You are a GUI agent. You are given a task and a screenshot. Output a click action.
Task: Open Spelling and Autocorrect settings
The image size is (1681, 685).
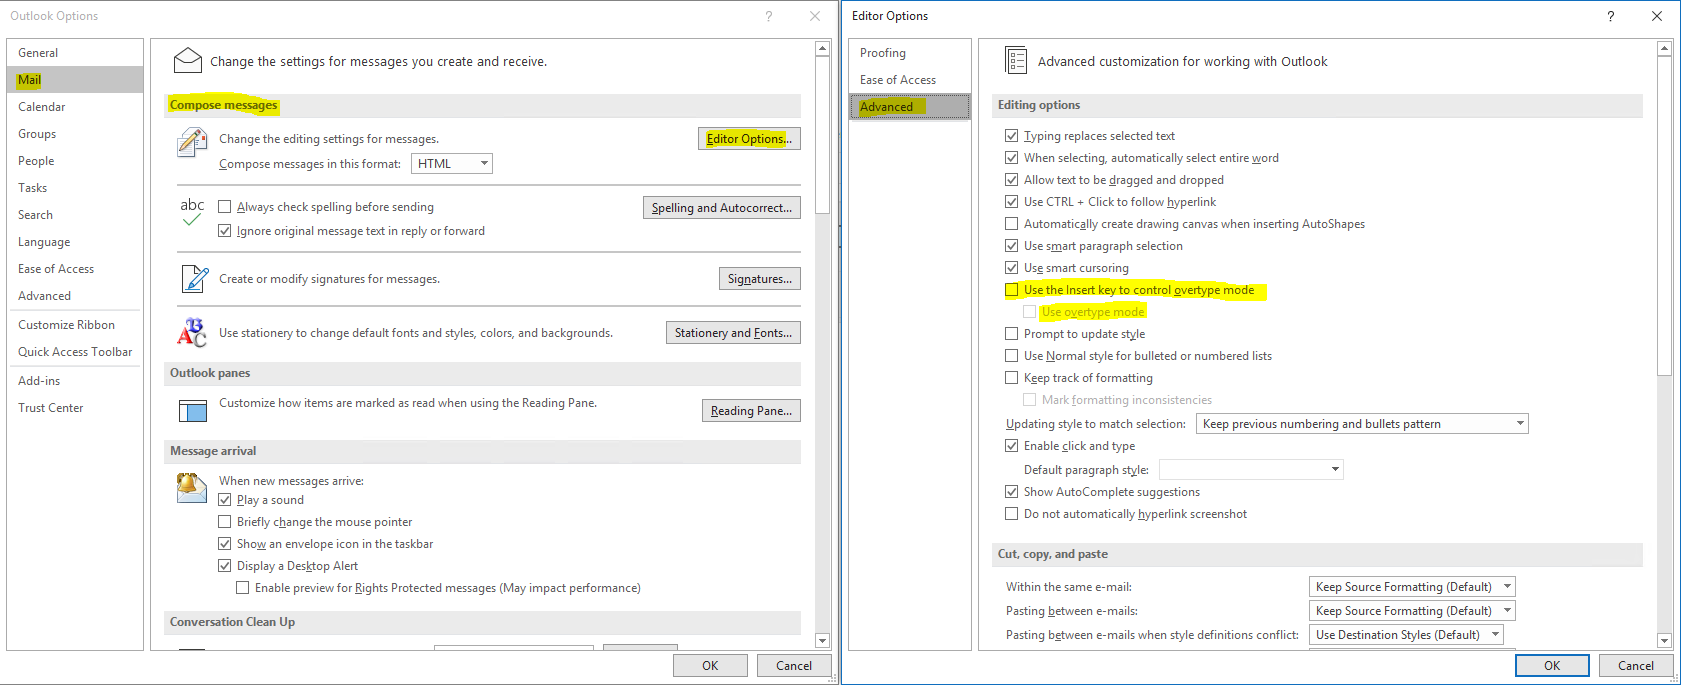pos(721,208)
